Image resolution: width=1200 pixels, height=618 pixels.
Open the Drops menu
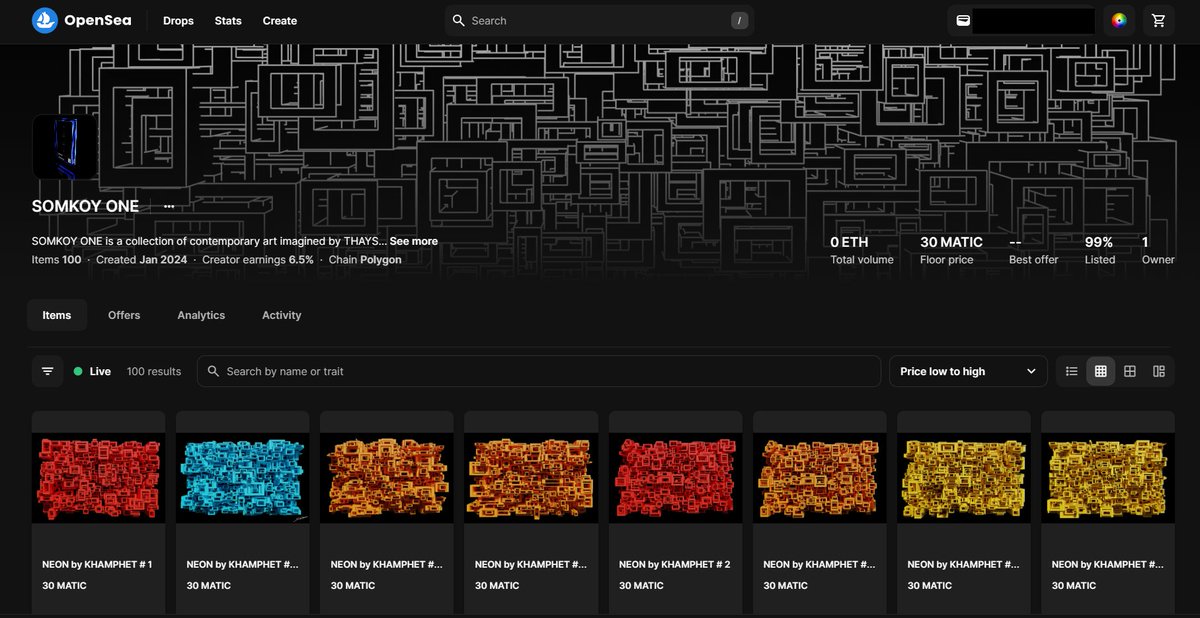point(178,20)
